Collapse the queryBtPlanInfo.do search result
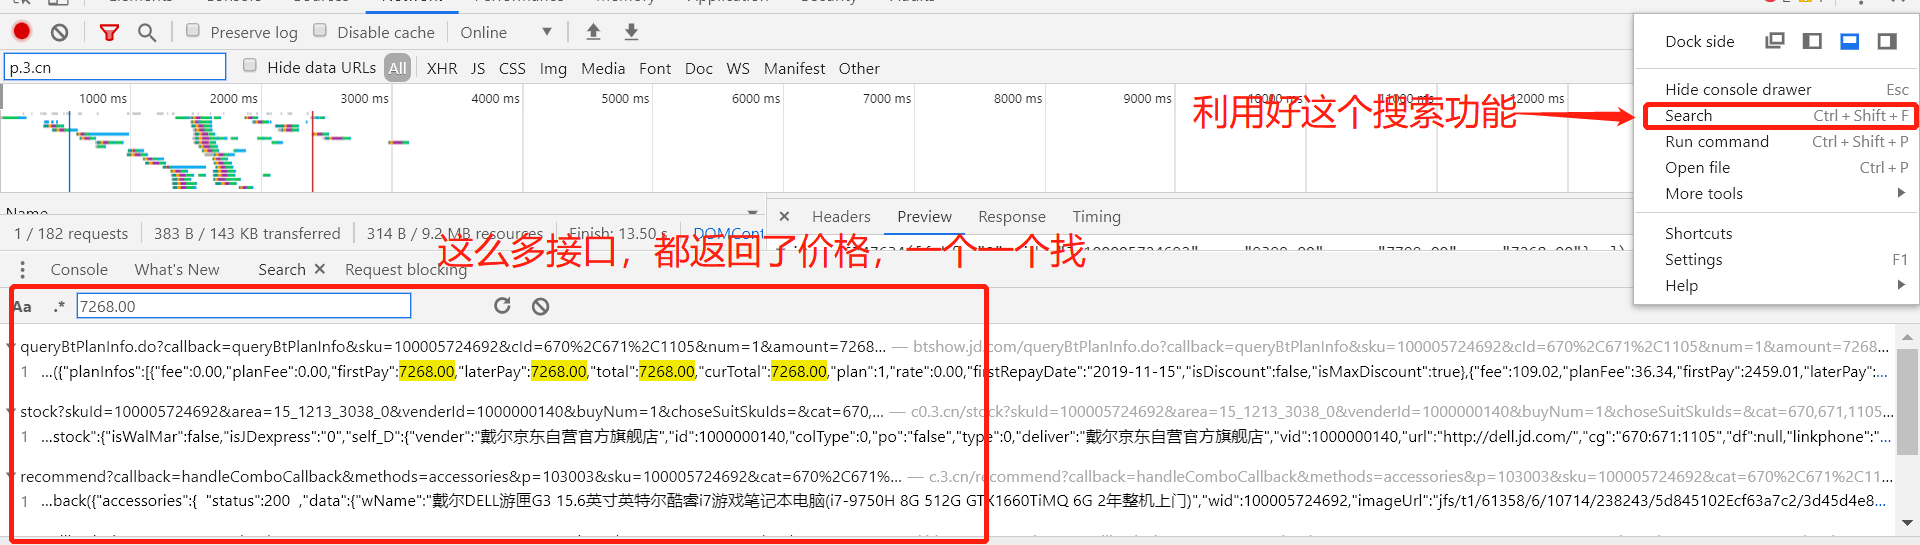 [10, 347]
